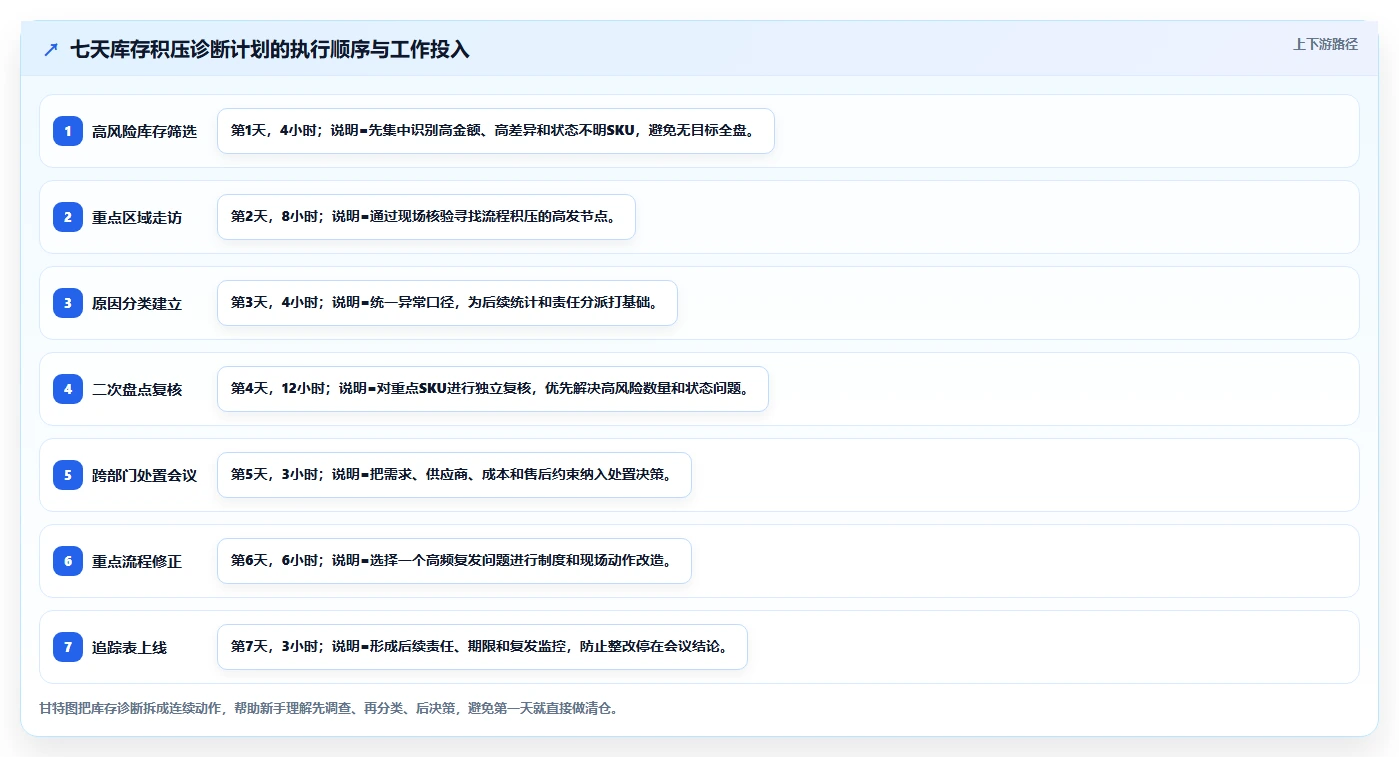Select the title 七天库存积压诊断计划的执行顺序与工作投入
The image size is (1399, 757).
point(270,50)
